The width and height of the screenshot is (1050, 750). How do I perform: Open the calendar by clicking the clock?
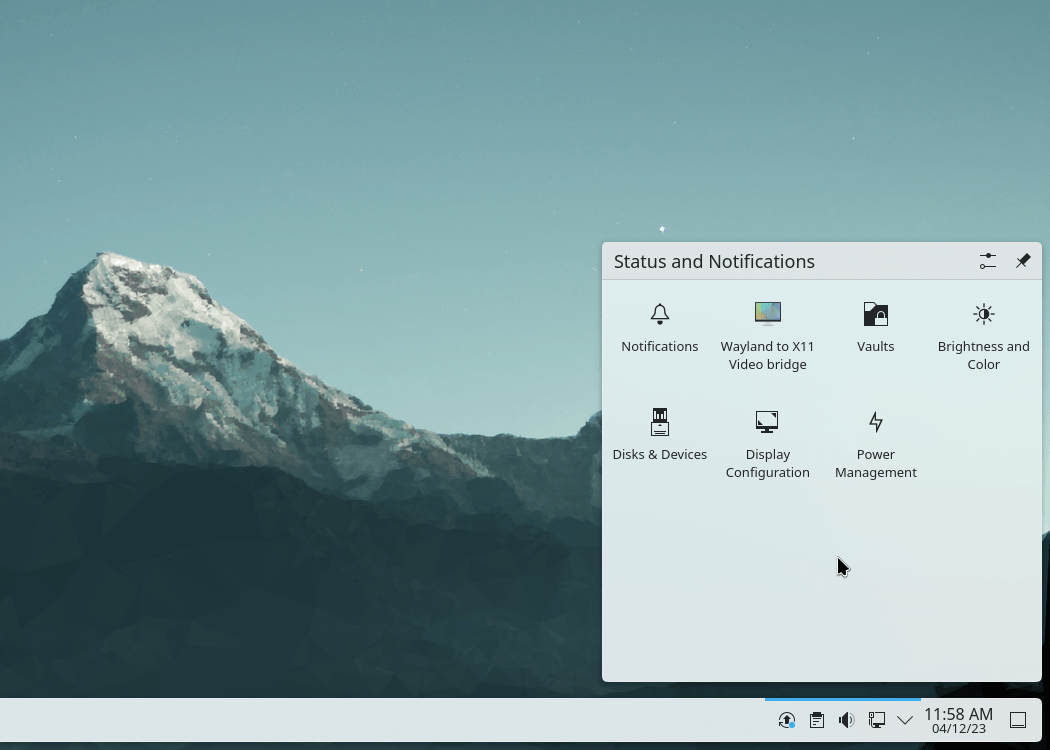point(958,714)
